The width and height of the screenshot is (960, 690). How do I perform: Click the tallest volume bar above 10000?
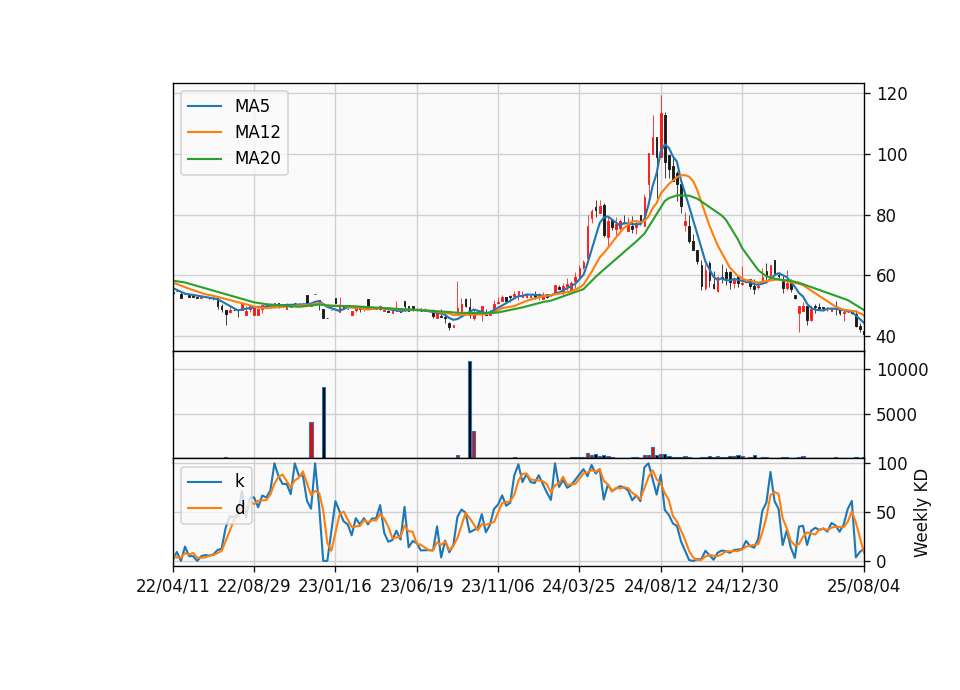(470, 410)
